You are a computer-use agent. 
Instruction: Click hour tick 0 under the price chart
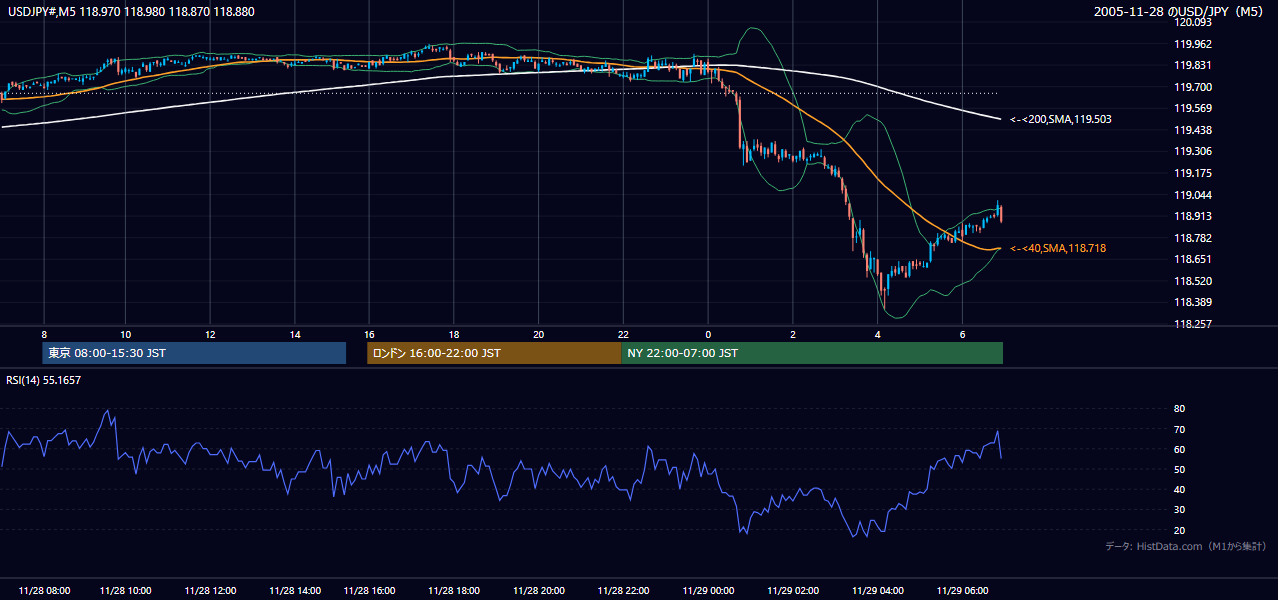click(x=708, y=334)
